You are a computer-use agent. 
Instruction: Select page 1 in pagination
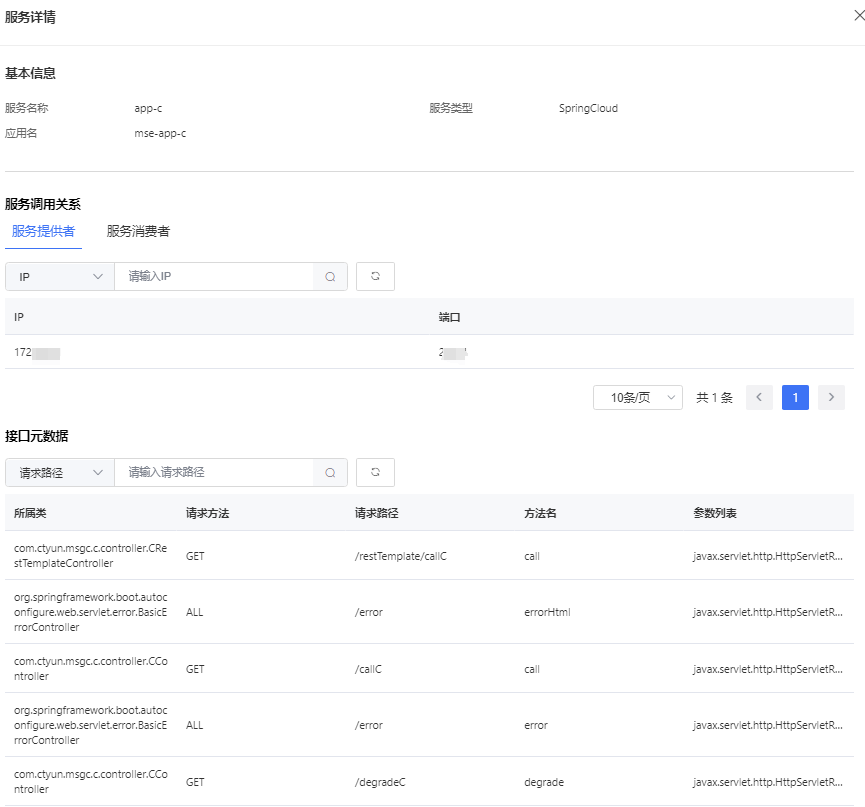pos(795,398)
